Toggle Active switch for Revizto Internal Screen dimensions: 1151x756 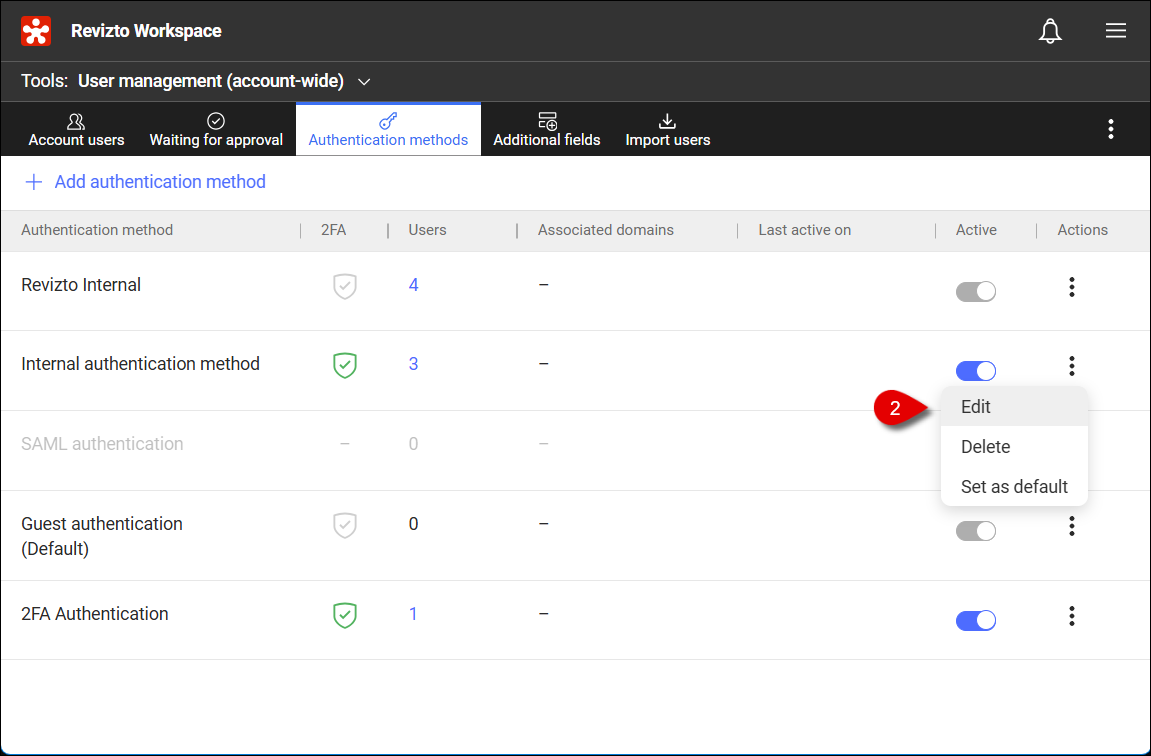coord(976,291)
